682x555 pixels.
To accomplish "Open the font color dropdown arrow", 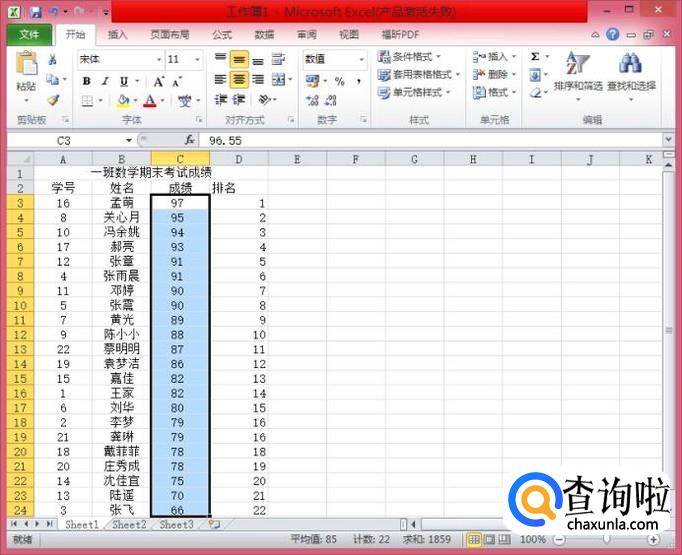I will (x=163, y=101).
